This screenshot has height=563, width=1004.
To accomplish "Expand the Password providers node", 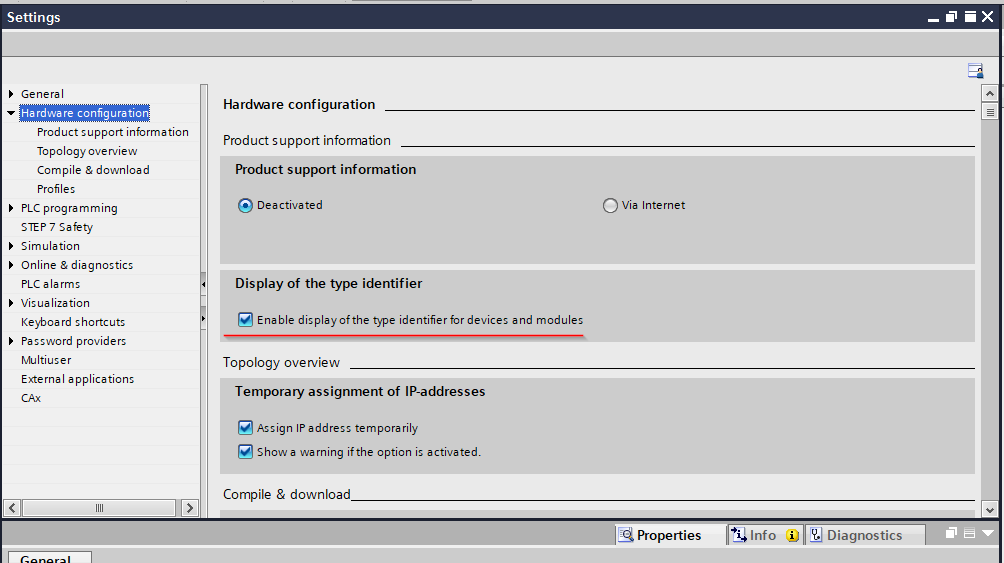I will [x=11, y=341].
